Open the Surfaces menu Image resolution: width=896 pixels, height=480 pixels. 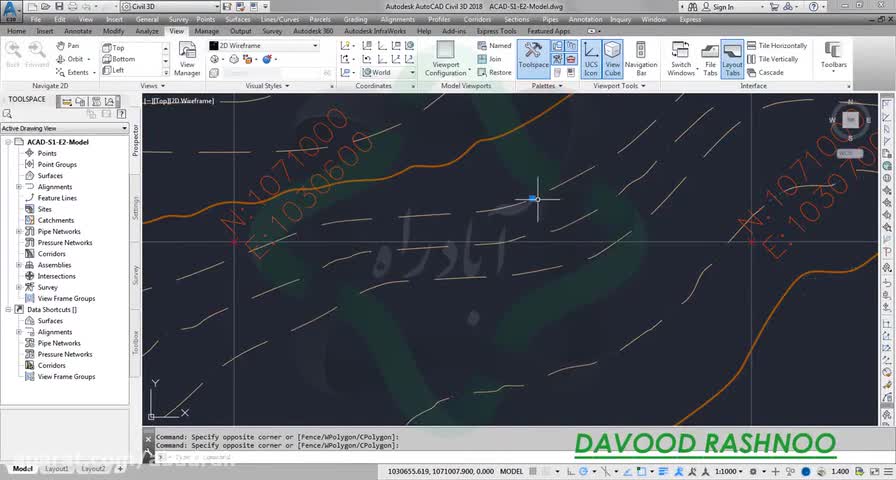[238, 19]
